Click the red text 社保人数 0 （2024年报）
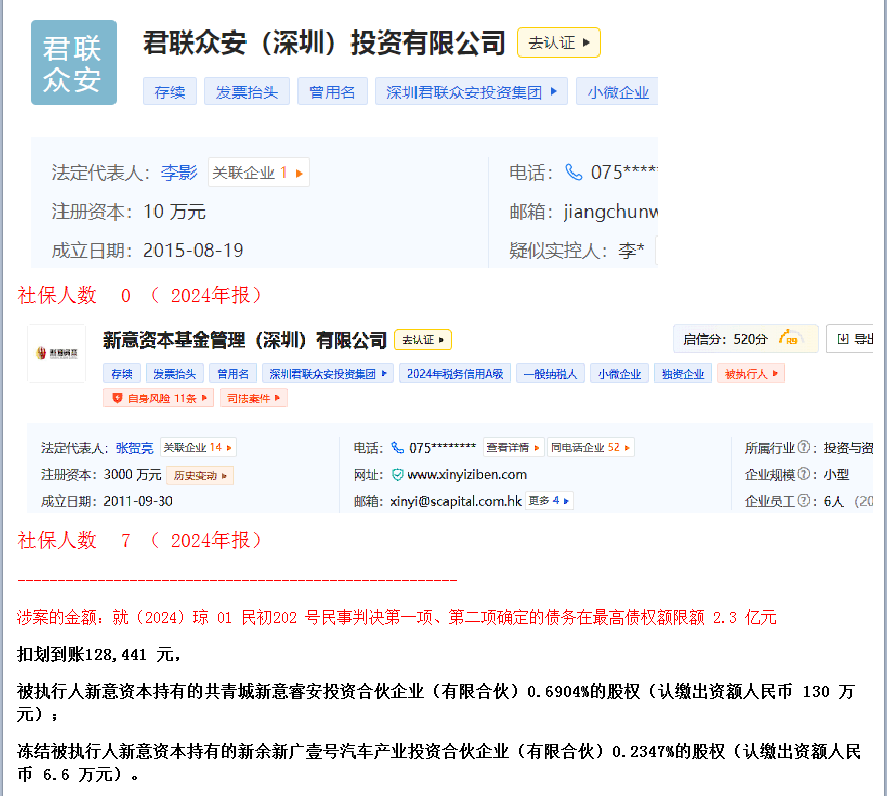Screen dimensions: 887x796 tap(140, 295)
